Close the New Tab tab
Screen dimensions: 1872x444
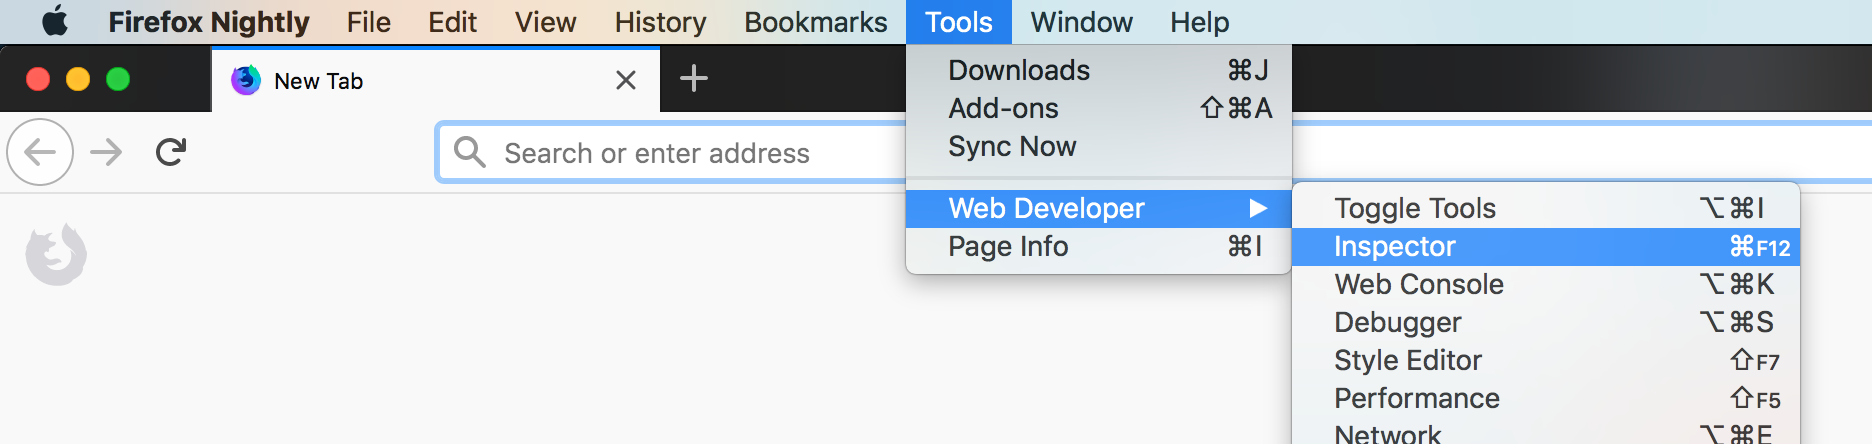tap(626, 80)
